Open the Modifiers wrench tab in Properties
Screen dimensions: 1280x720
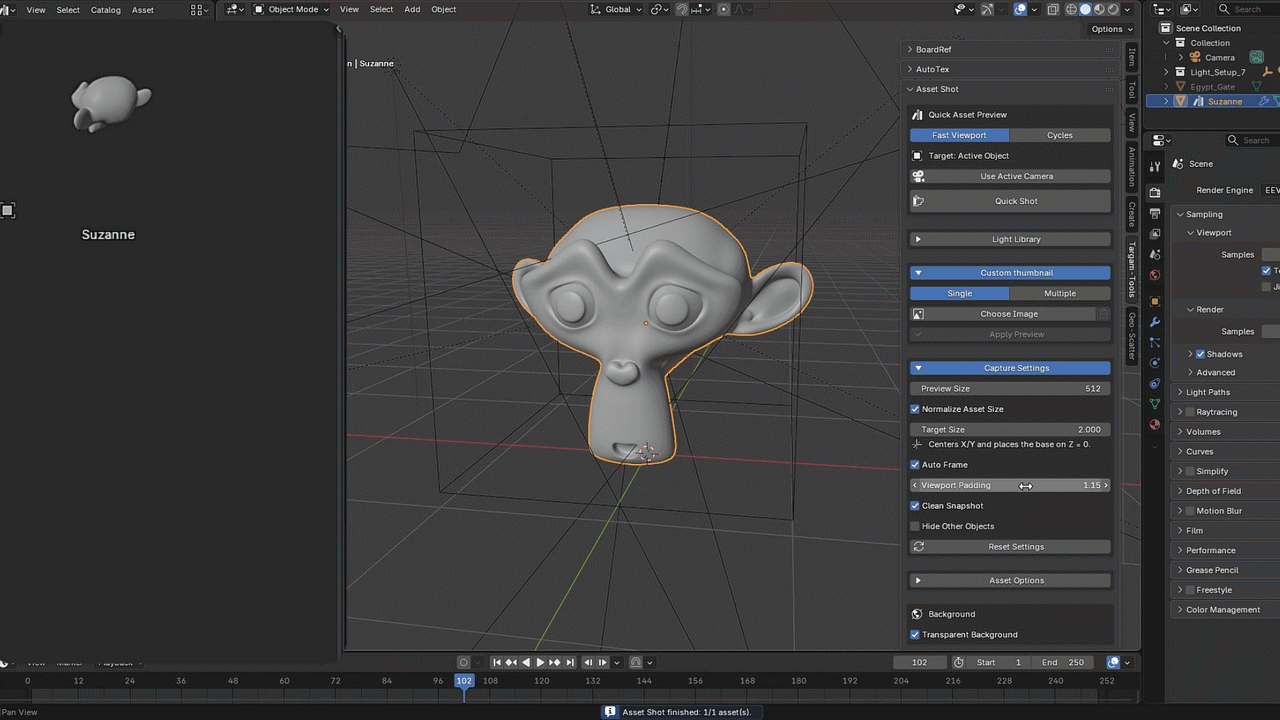(x=1155, y=322)
